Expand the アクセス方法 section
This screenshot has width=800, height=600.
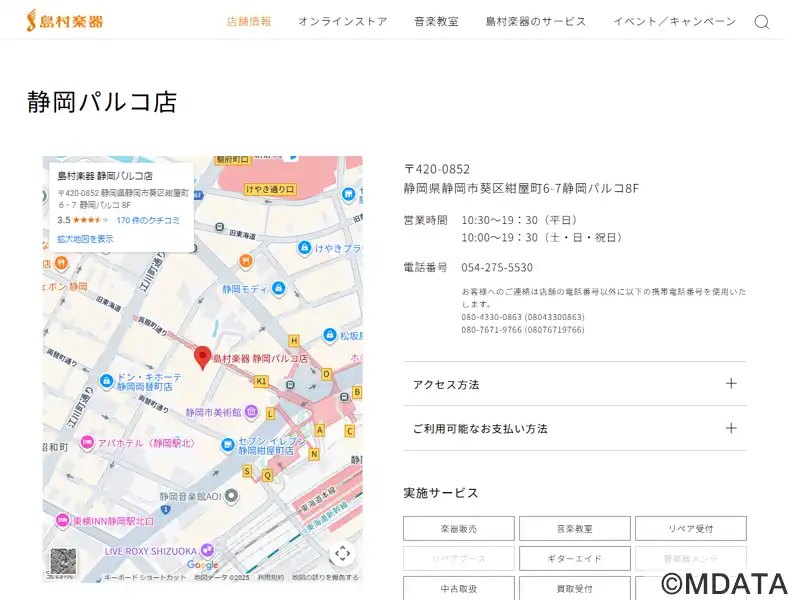574,384
